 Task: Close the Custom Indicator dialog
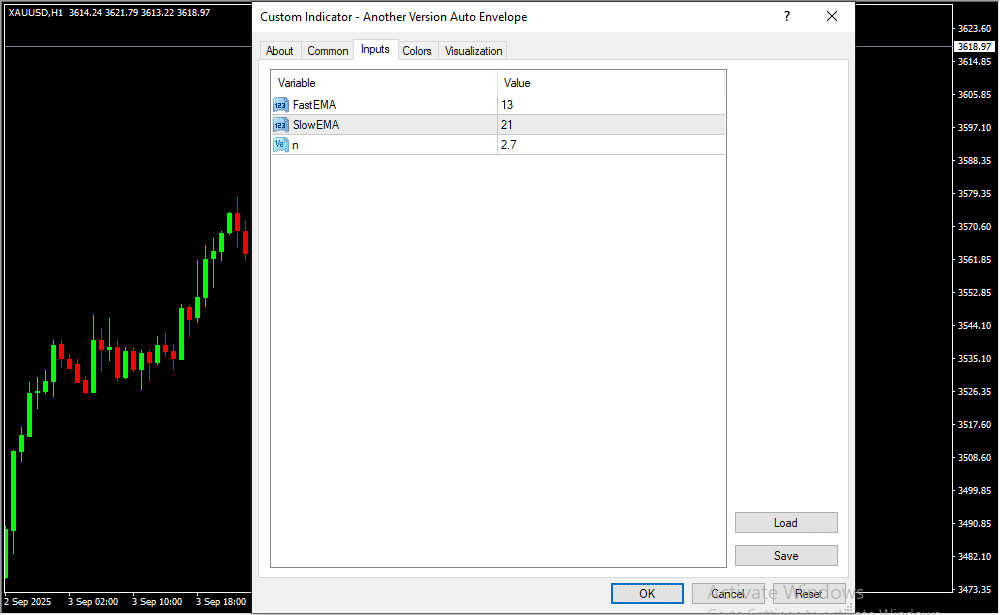(831, 17)
